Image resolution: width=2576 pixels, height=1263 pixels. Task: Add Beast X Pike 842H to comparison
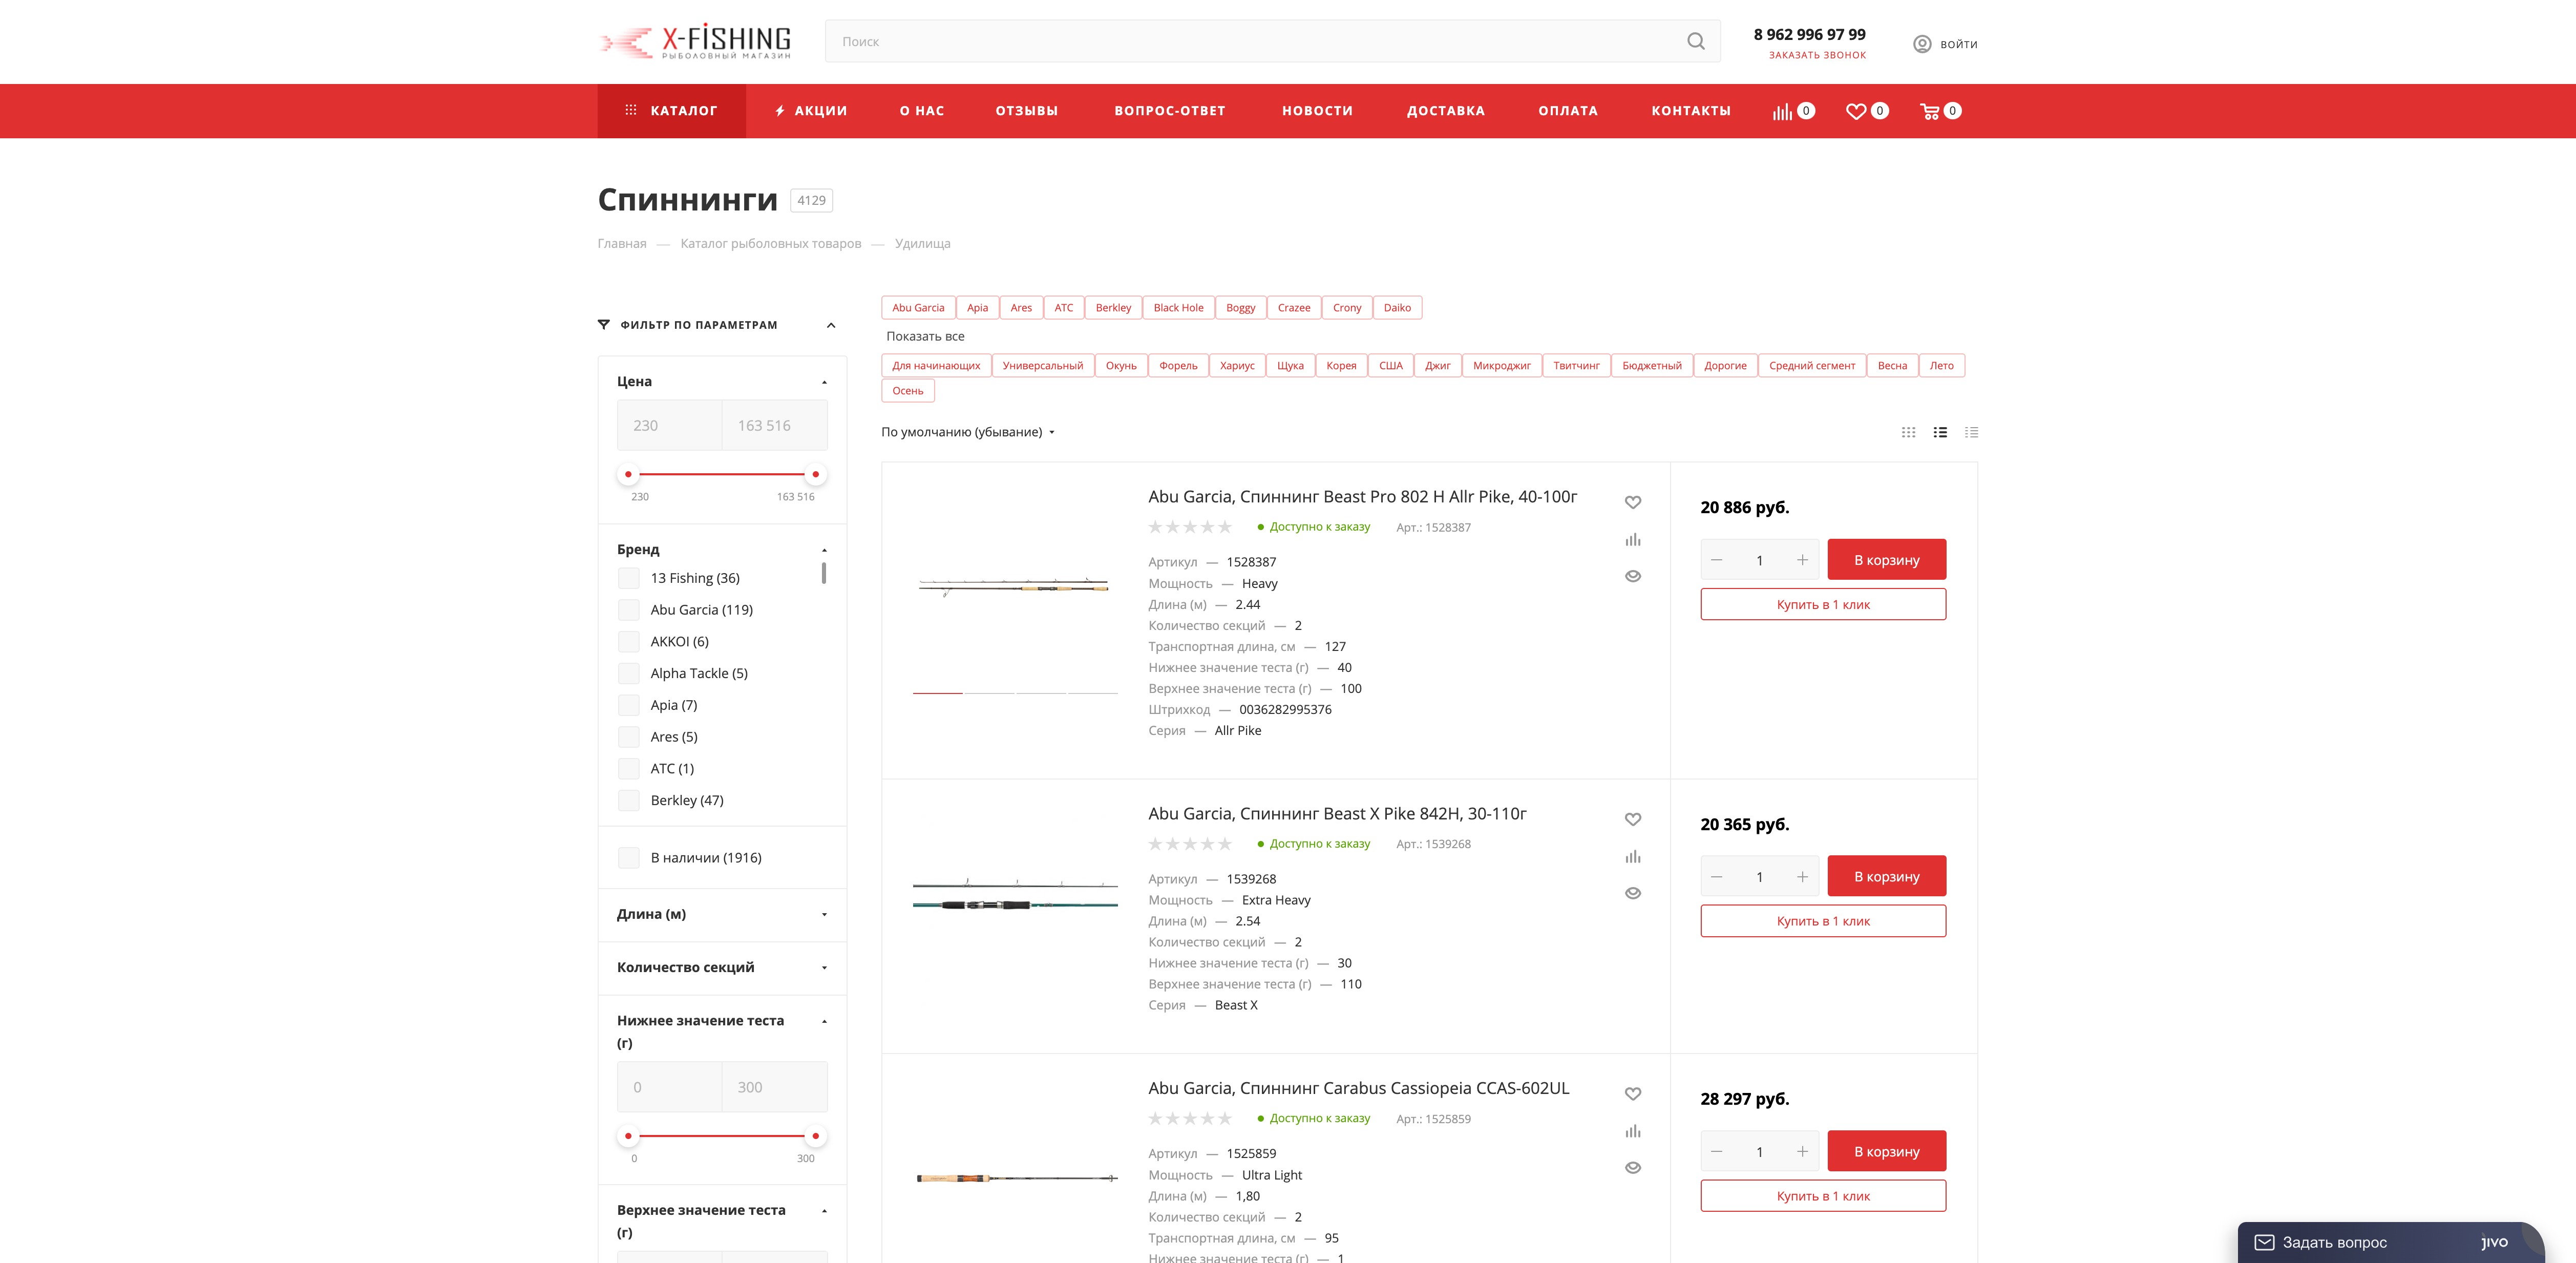1632,857
